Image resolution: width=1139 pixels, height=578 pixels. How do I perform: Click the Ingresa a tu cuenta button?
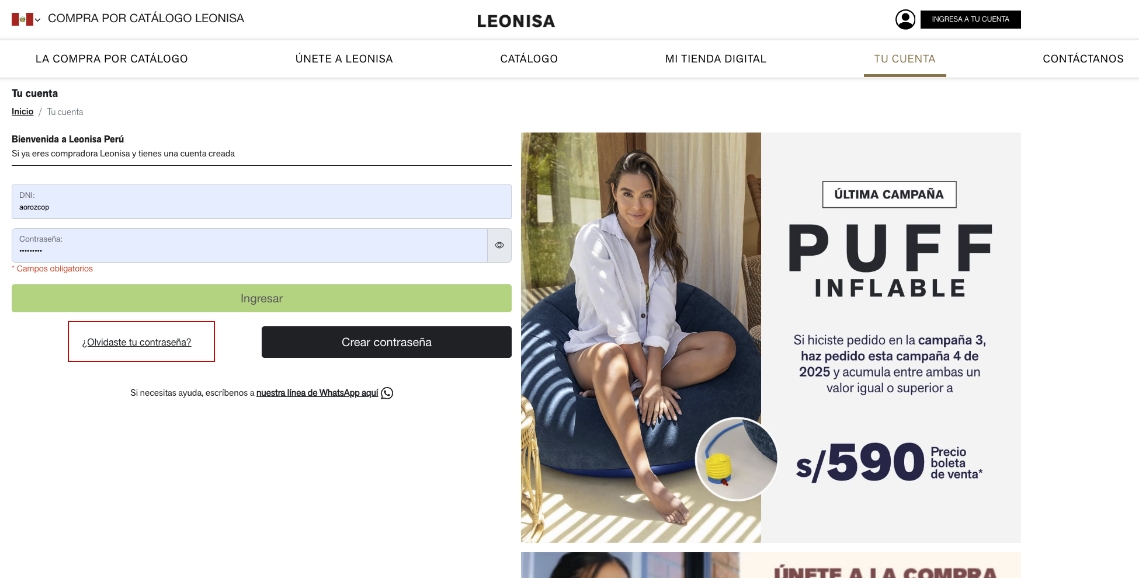click(x=970, y=20)
